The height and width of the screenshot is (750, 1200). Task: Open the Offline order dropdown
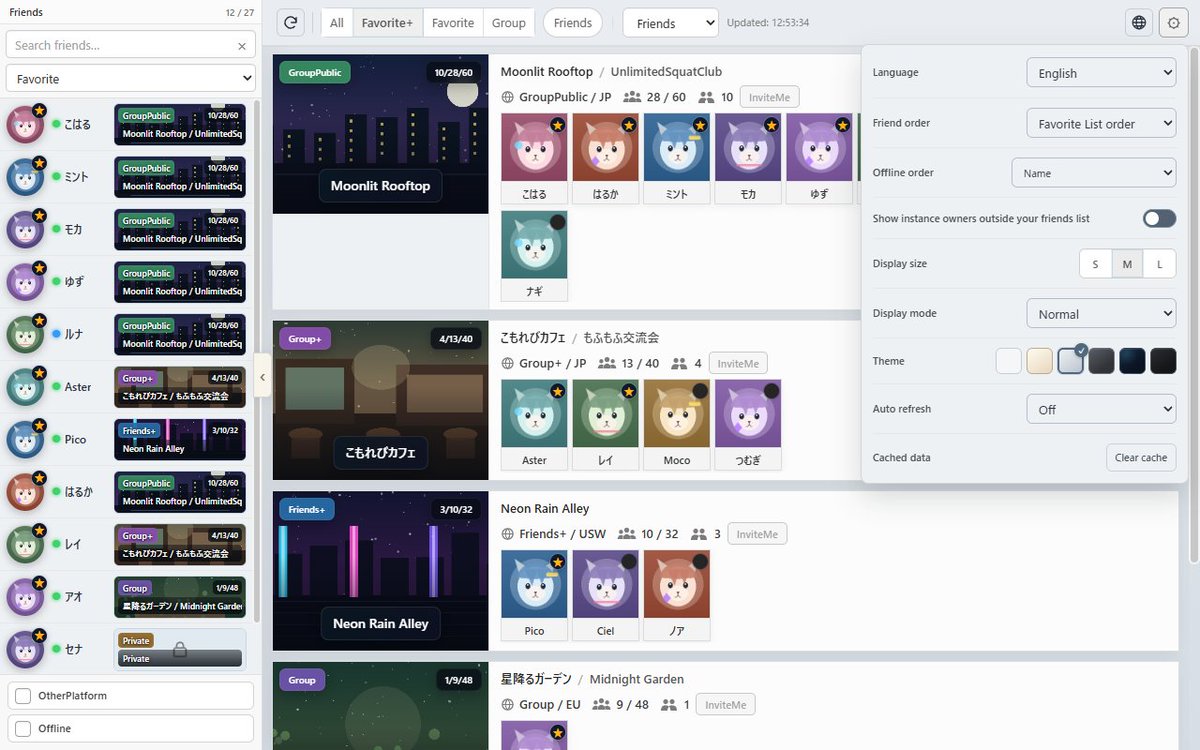pyautogui.click(x=1094, y=173)
